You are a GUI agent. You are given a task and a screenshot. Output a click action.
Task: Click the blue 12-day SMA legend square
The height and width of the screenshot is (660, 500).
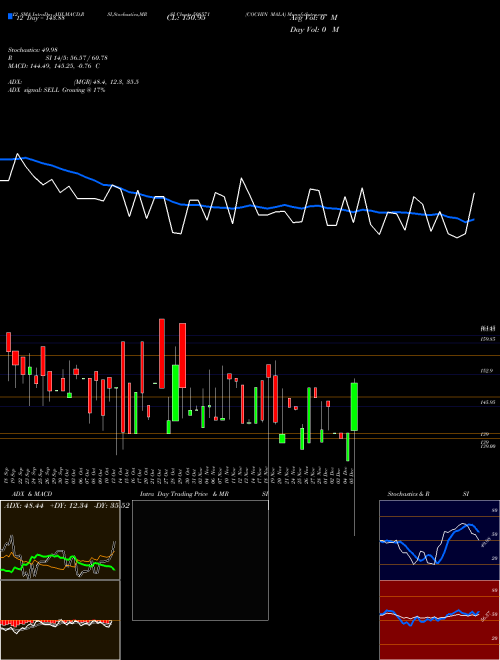[10, 16]
